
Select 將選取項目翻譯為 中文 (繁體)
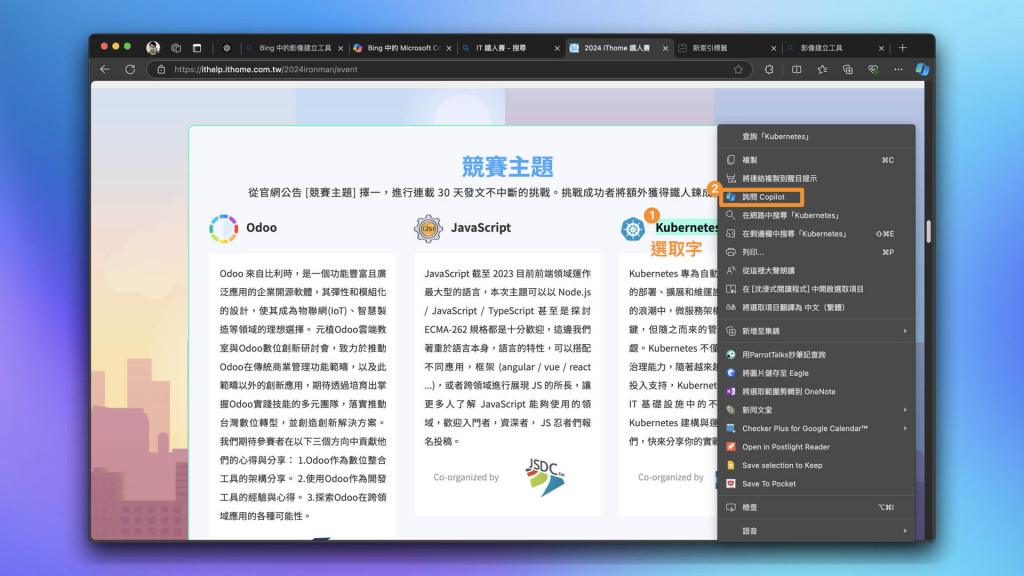(816, 307)
